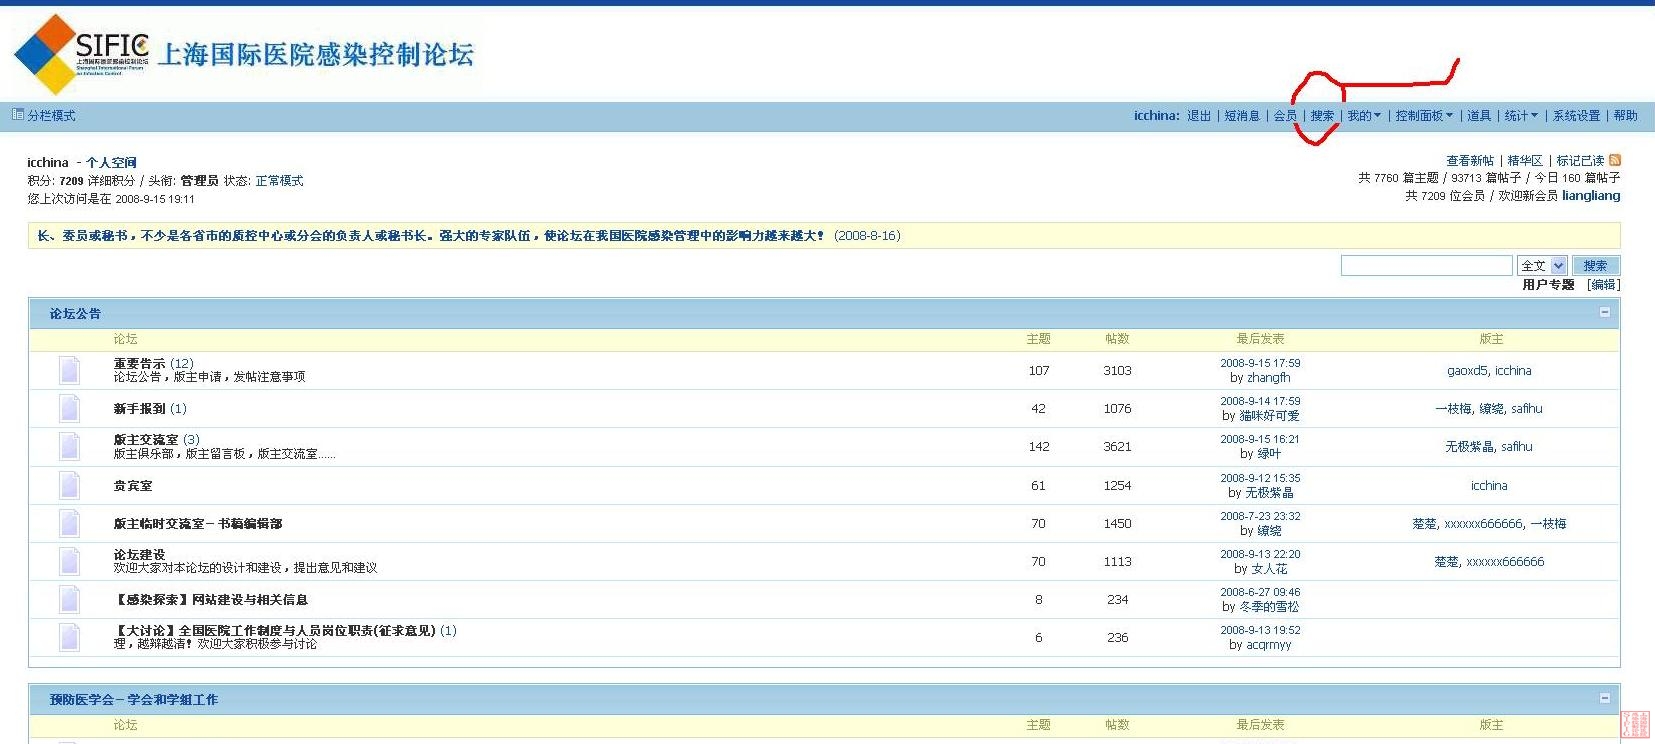Click the folder icon beside 感染探索
This screenshot has height=744, width=1655.
69,599
